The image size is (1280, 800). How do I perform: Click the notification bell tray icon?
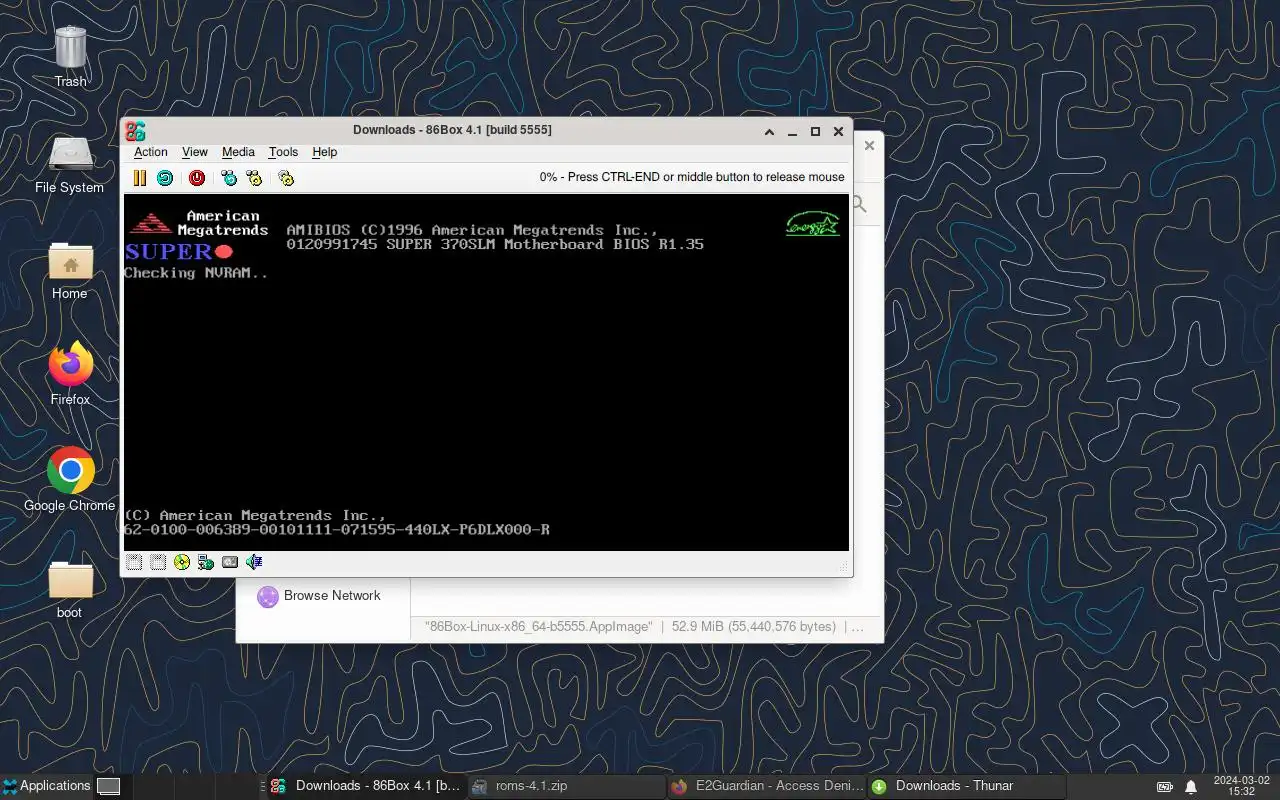[x=1191, y=787]
